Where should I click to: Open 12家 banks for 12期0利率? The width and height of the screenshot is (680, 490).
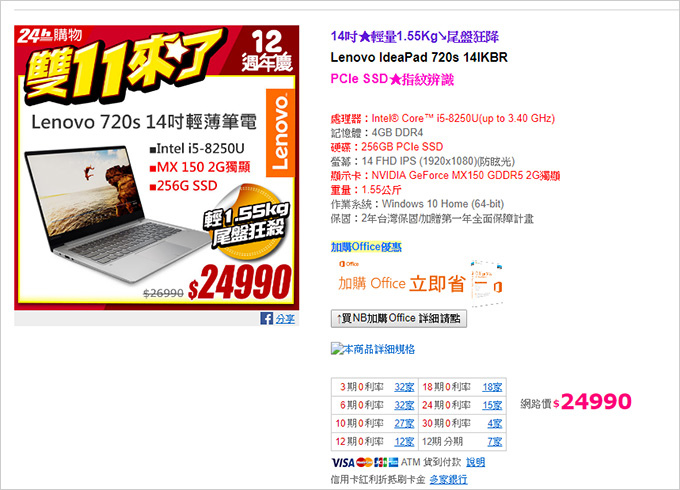(x=404, y=441)
